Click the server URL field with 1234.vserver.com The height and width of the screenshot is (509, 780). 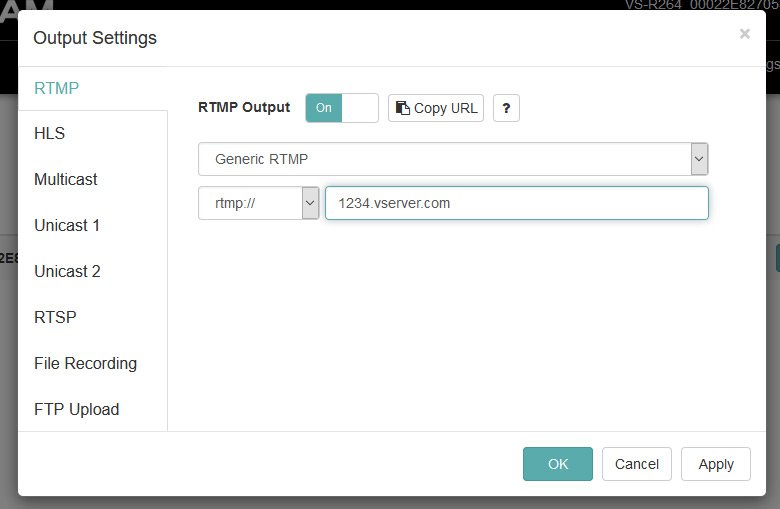coord(516,203)
